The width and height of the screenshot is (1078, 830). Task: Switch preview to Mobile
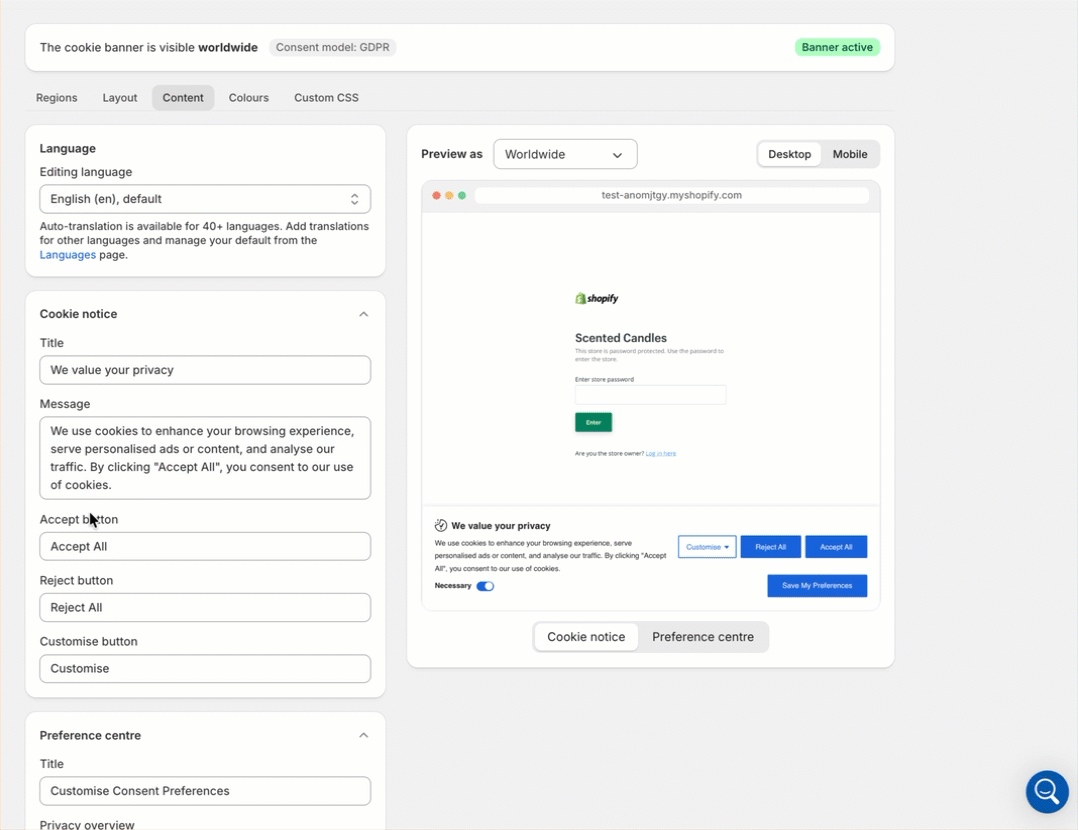(850, 154)
